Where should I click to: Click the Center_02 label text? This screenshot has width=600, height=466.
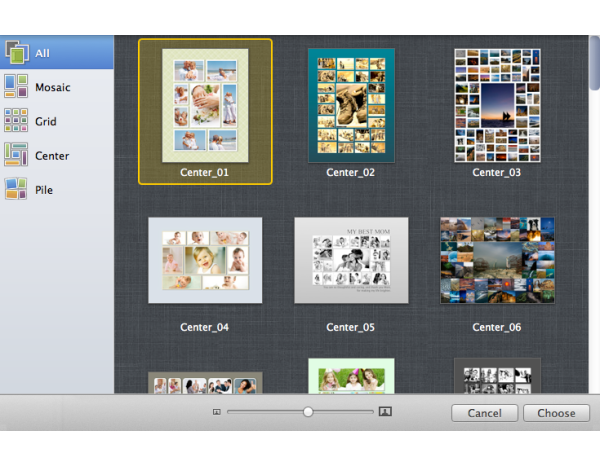pos(351,173)
